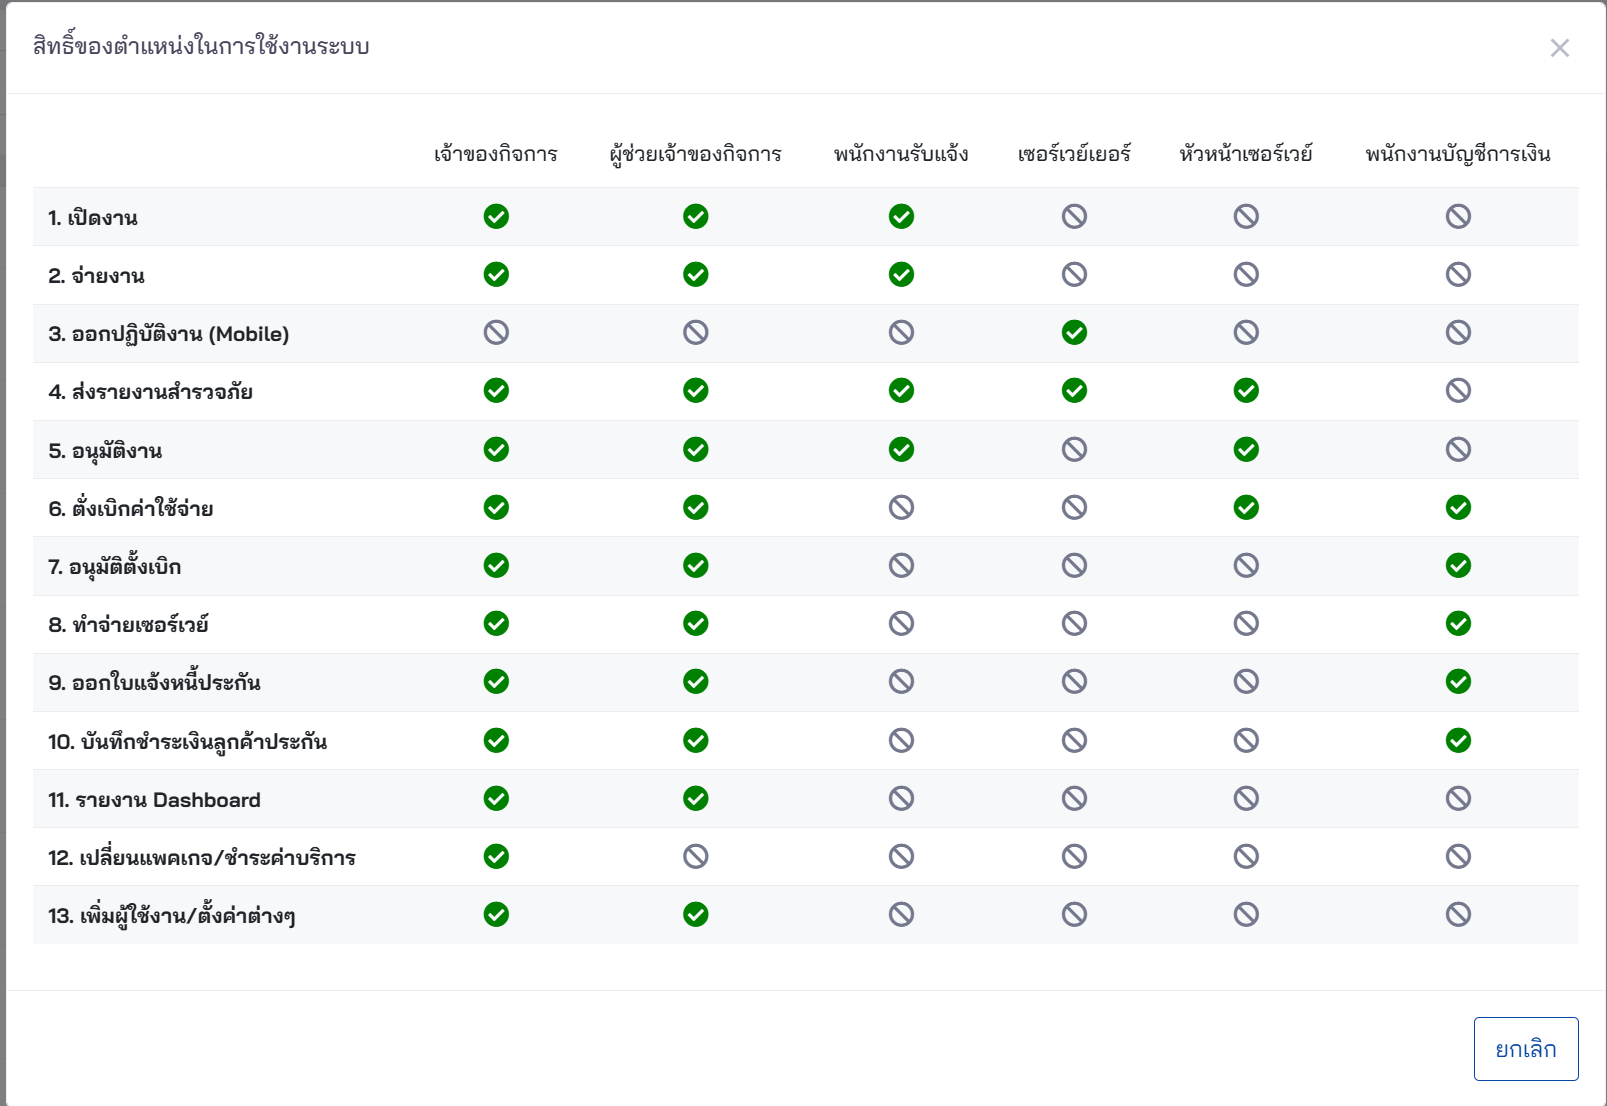Click the row label 11. รายงาน Dashboard
Viewport: 1607px width, 1106px height.
click(x=154, y=800)
